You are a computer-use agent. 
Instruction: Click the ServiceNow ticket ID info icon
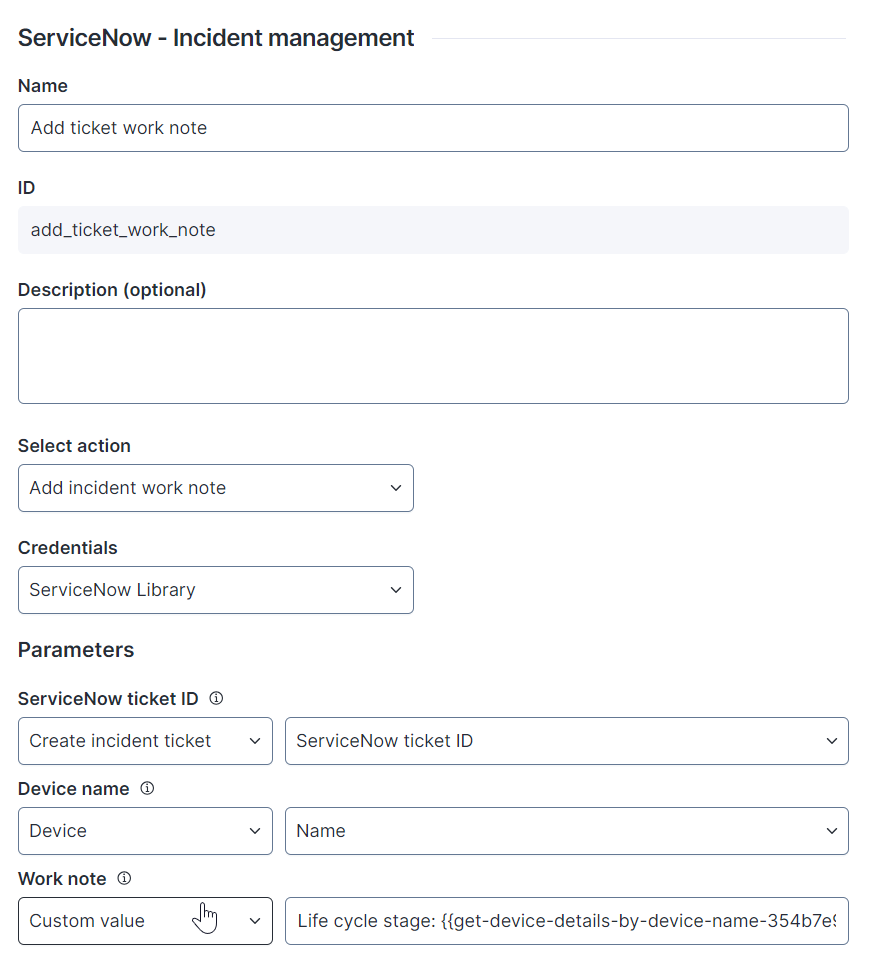tap(216, 698)
